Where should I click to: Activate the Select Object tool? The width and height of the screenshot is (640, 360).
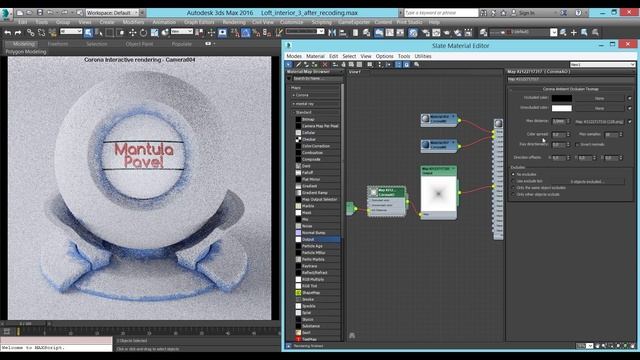89,32
